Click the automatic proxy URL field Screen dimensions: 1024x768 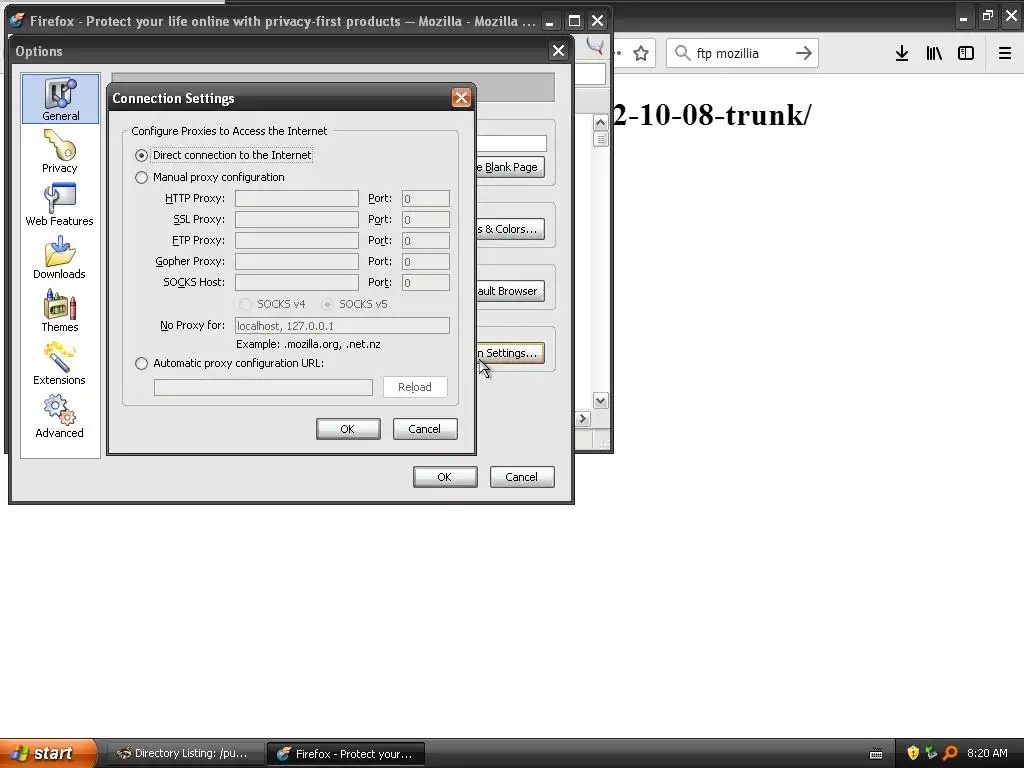pos(263,387)
